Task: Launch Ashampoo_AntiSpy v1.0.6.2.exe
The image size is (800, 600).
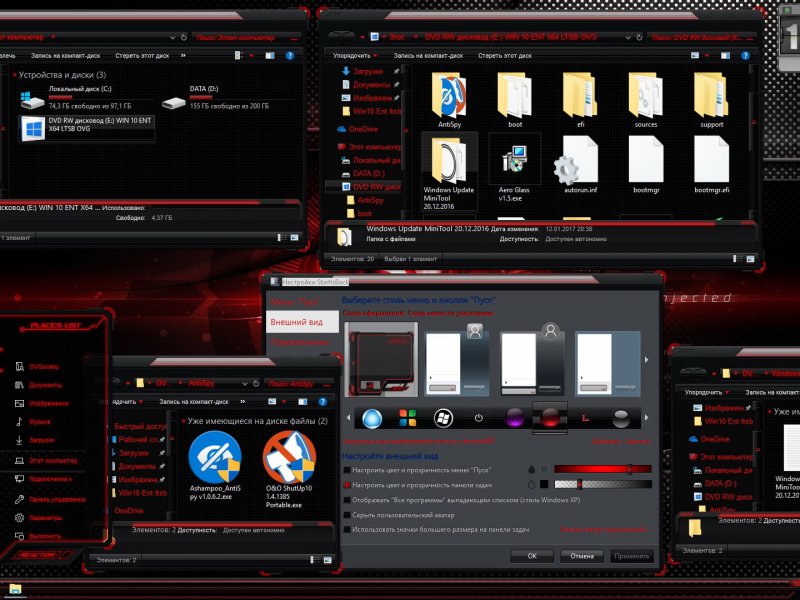Action: 215,465
